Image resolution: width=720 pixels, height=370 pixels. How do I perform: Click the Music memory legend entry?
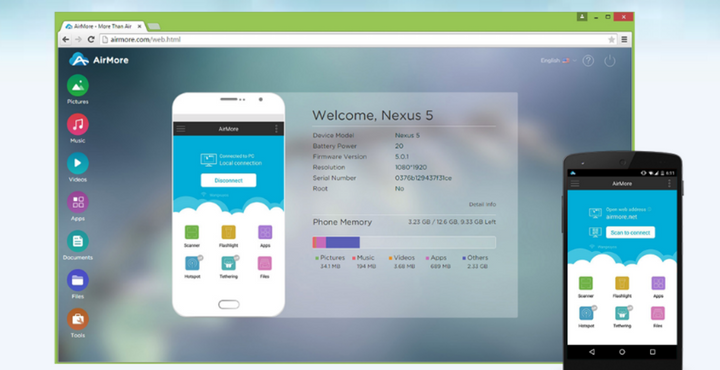point(364,262)
